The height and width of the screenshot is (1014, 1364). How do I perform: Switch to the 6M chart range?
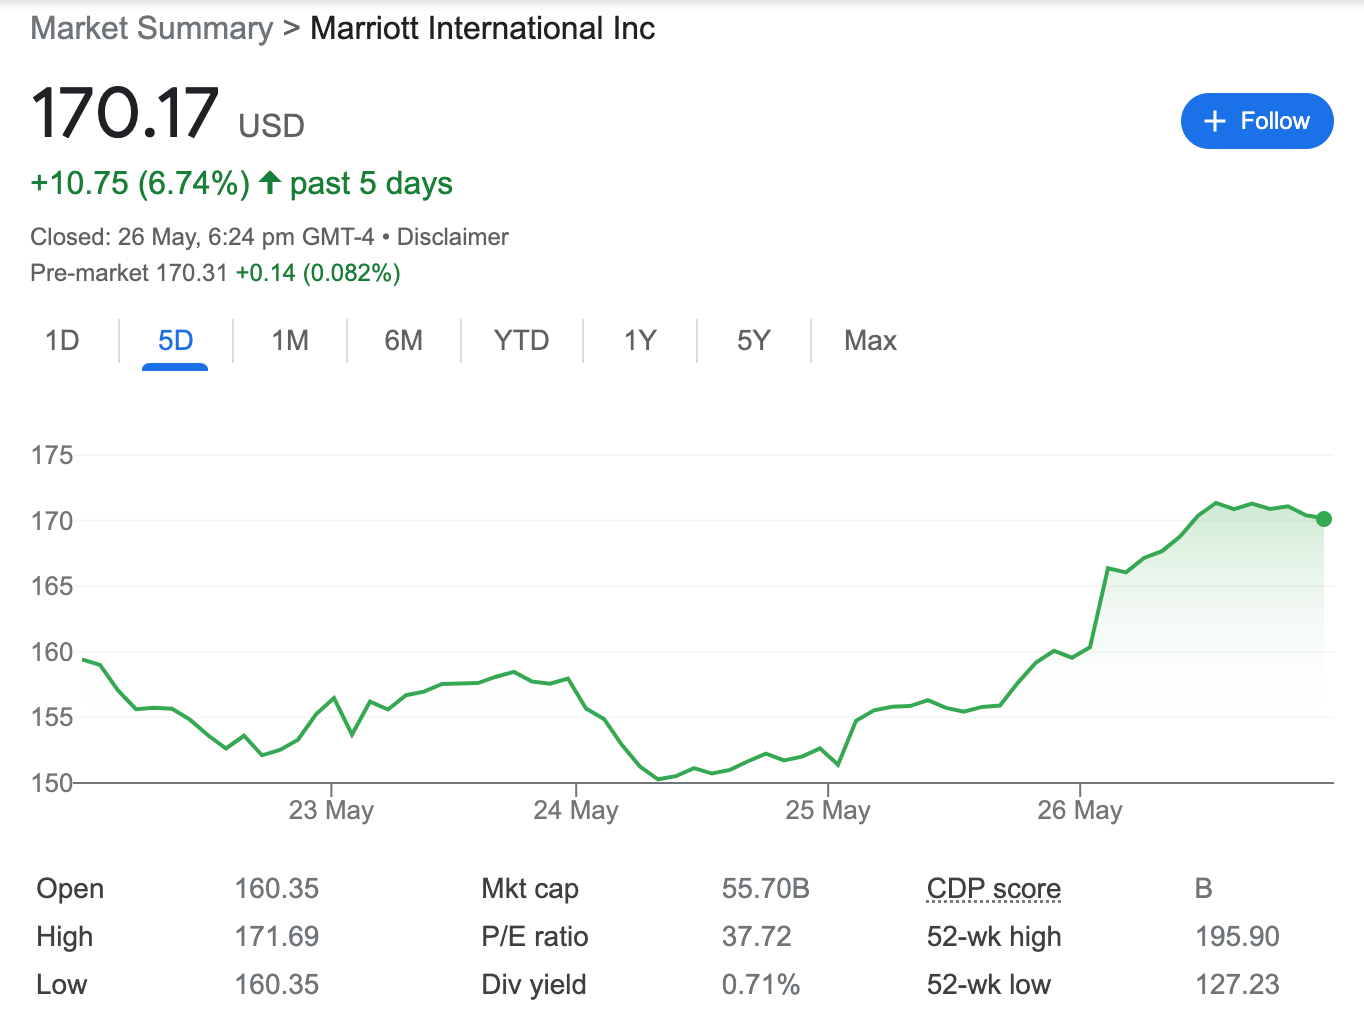404,341
